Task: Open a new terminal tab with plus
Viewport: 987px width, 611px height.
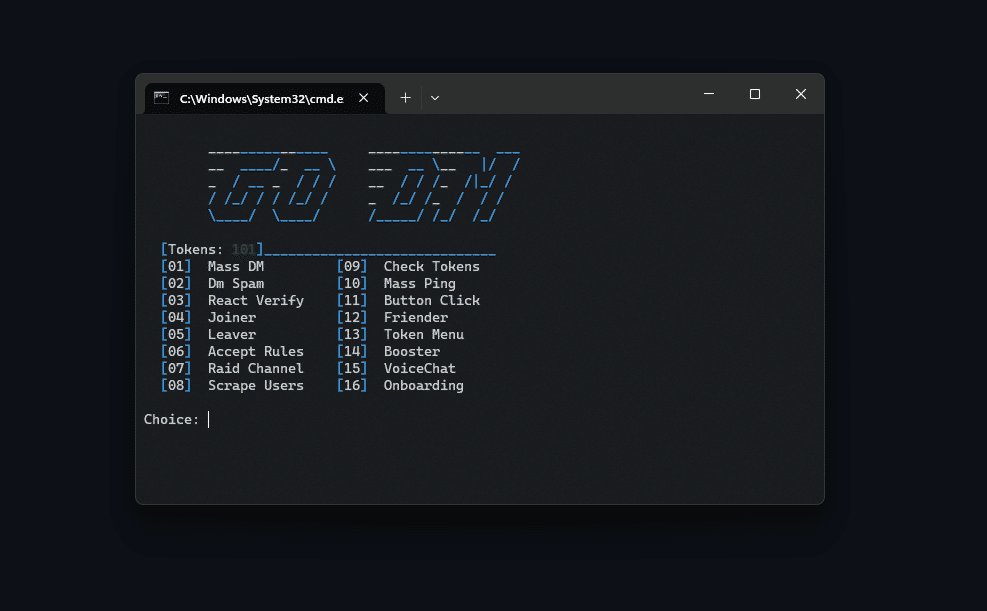Action: pos(405,98)
